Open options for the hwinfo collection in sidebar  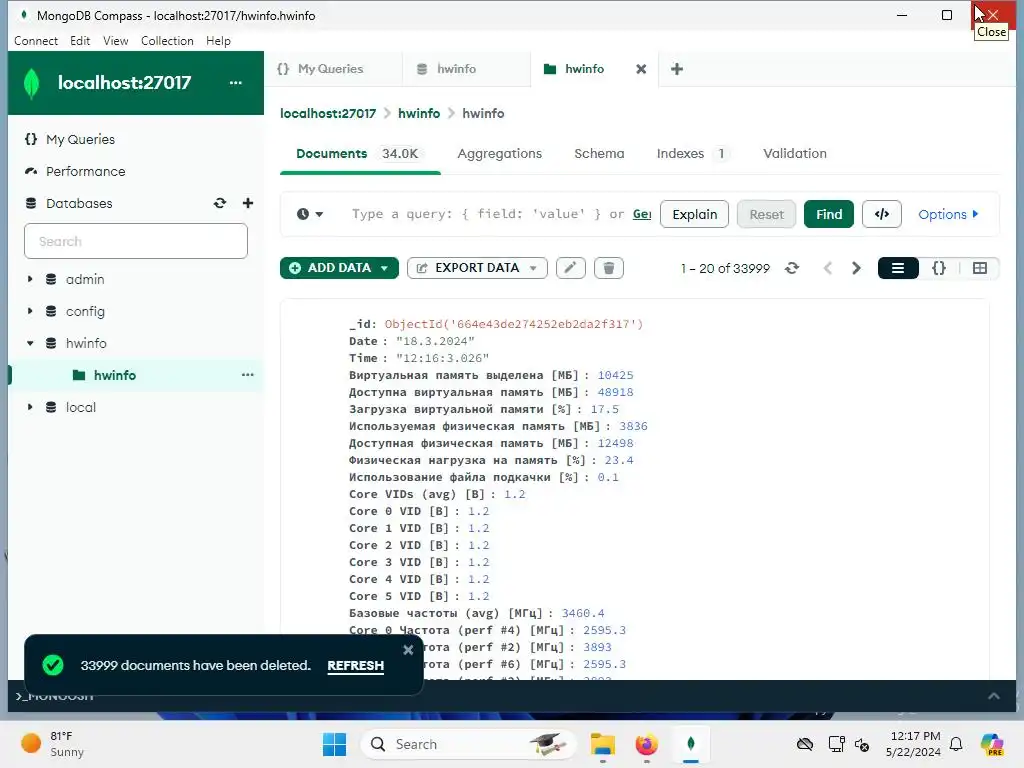248,375
